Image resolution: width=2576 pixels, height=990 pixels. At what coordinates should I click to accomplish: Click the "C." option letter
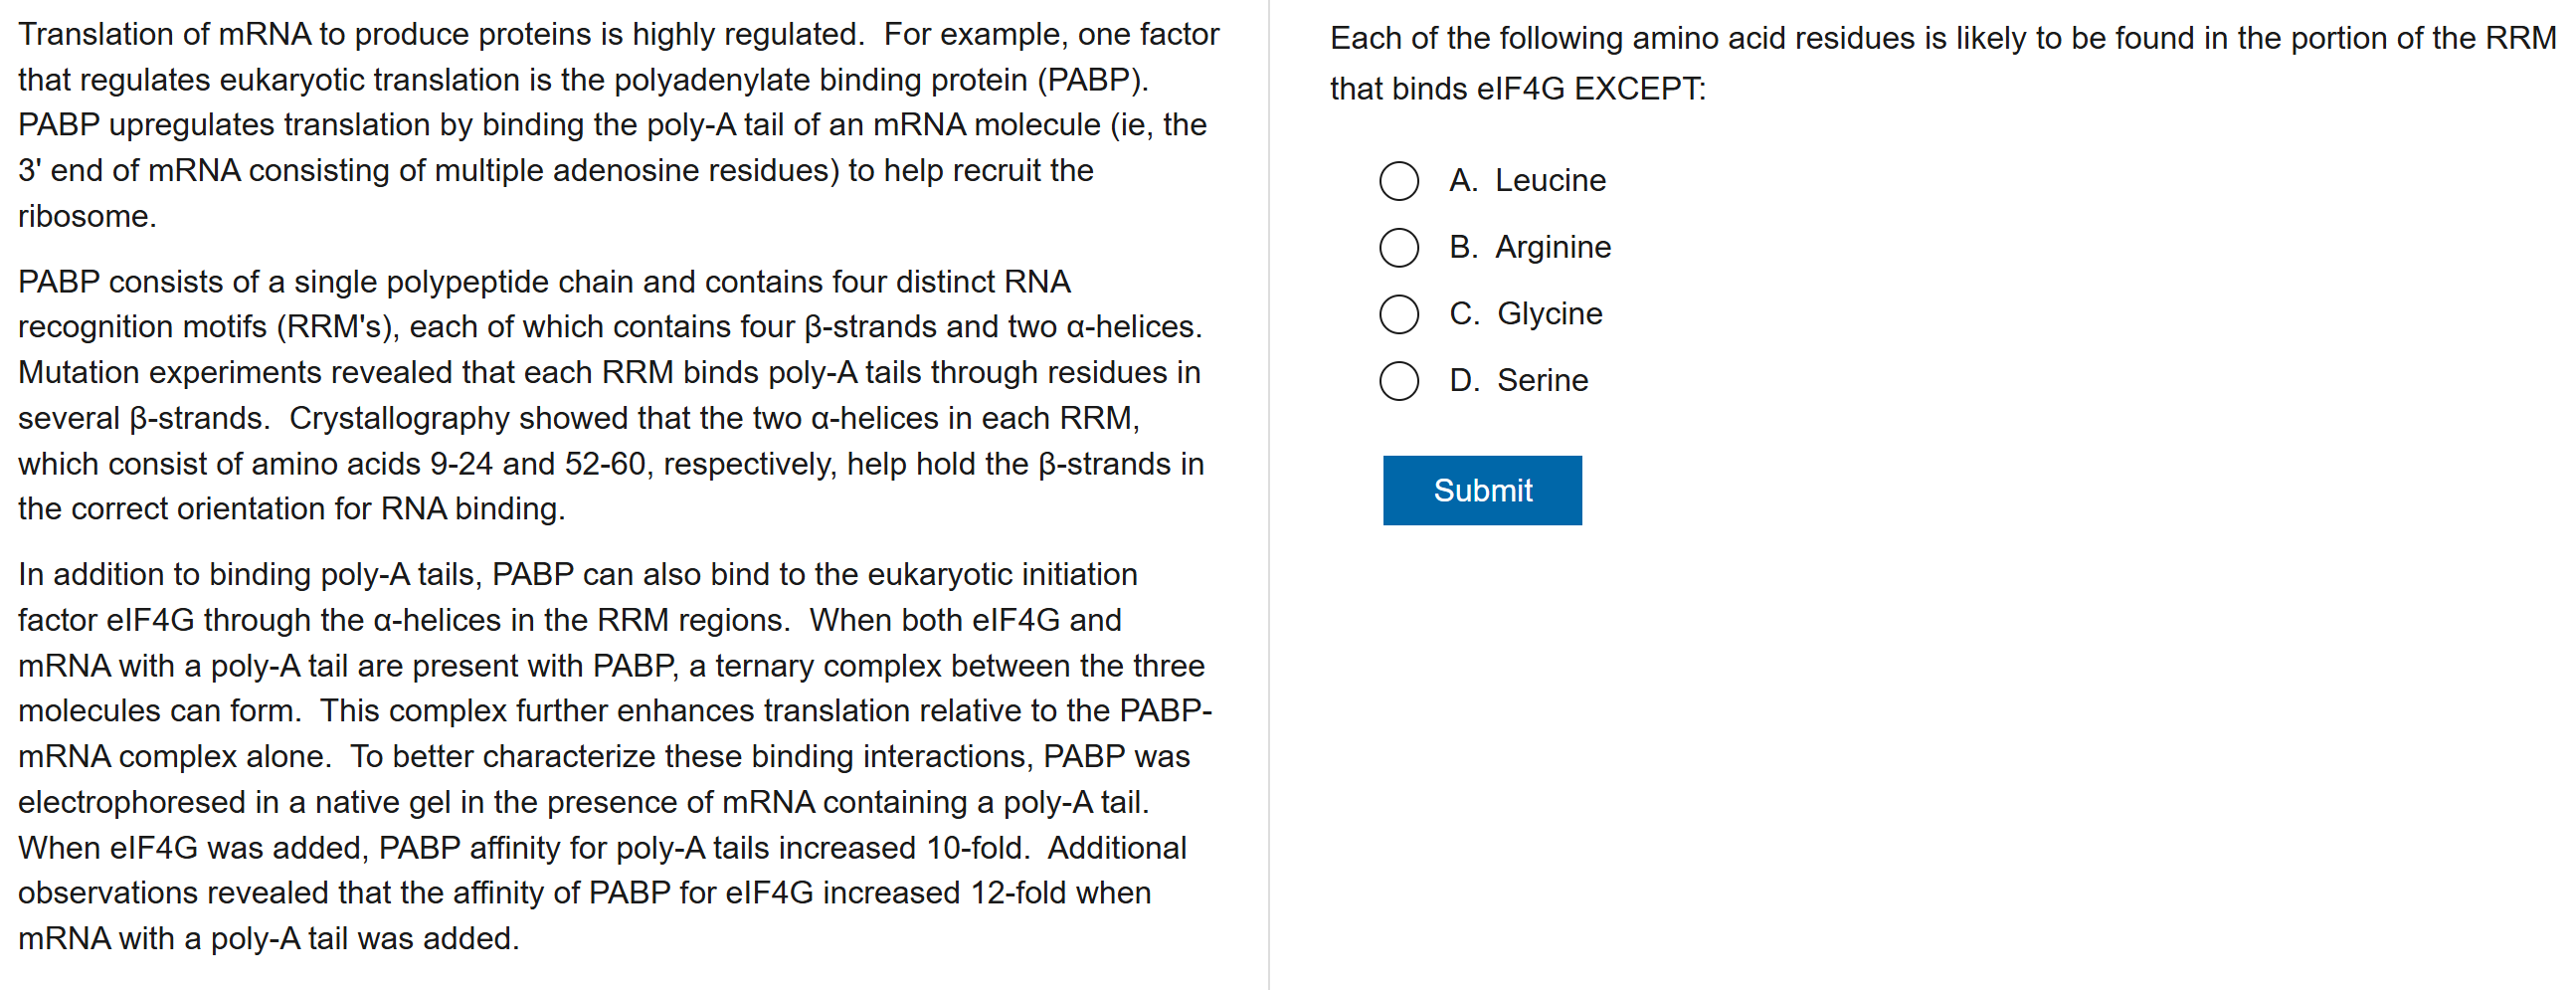click(x=1463, y=314)
